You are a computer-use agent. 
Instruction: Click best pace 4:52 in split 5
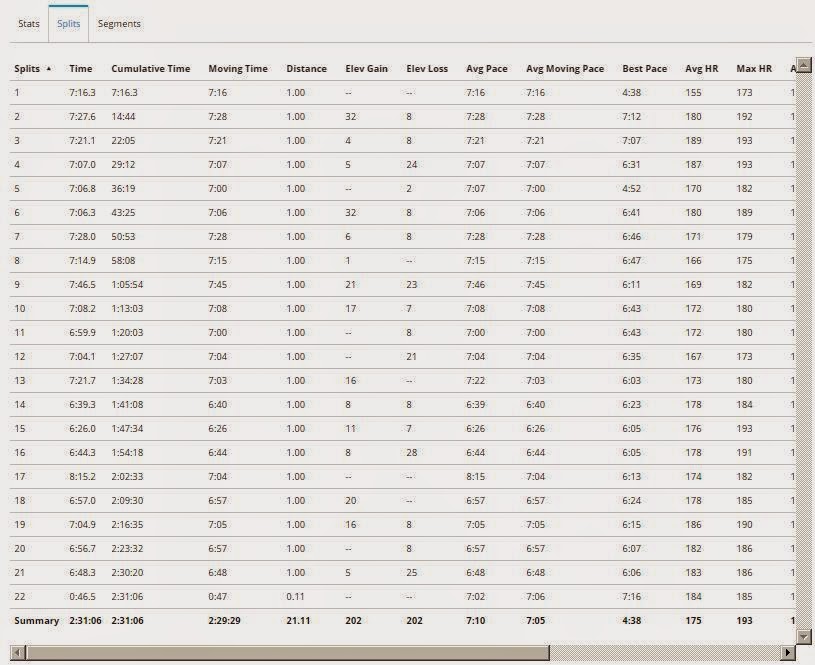pos(632,188)
